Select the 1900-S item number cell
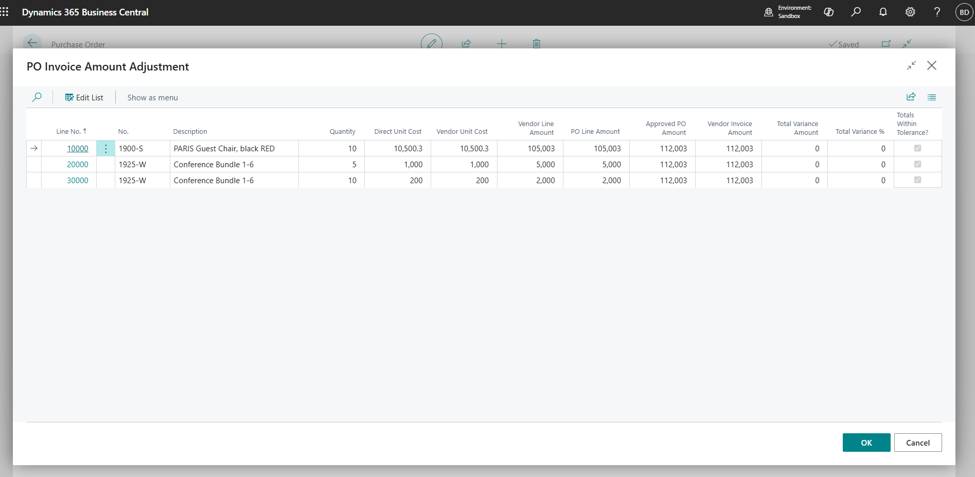The image size is (975, 477). click(x=142, y=149)
